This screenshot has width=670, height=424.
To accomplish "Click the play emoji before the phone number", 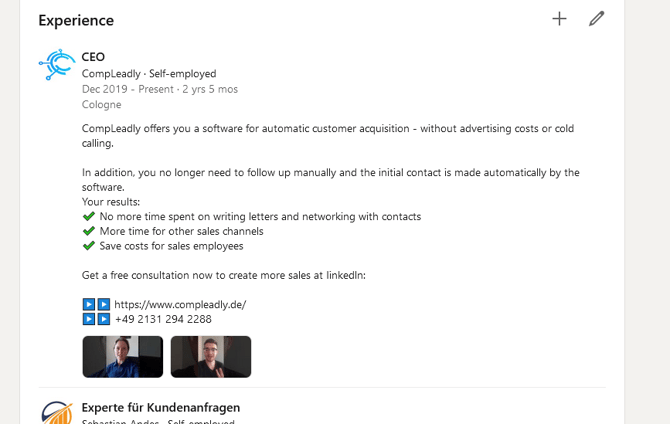I will (x=96, y=319).
